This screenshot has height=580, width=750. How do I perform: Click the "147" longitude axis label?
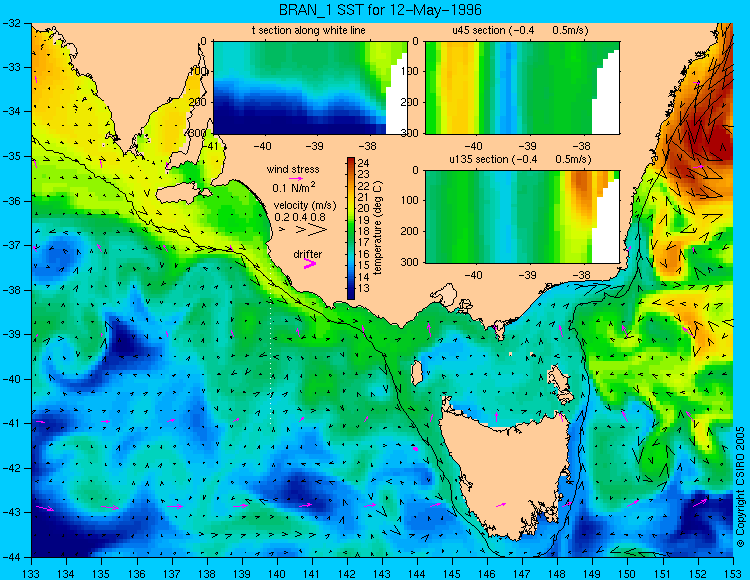(x=522, y=572)
